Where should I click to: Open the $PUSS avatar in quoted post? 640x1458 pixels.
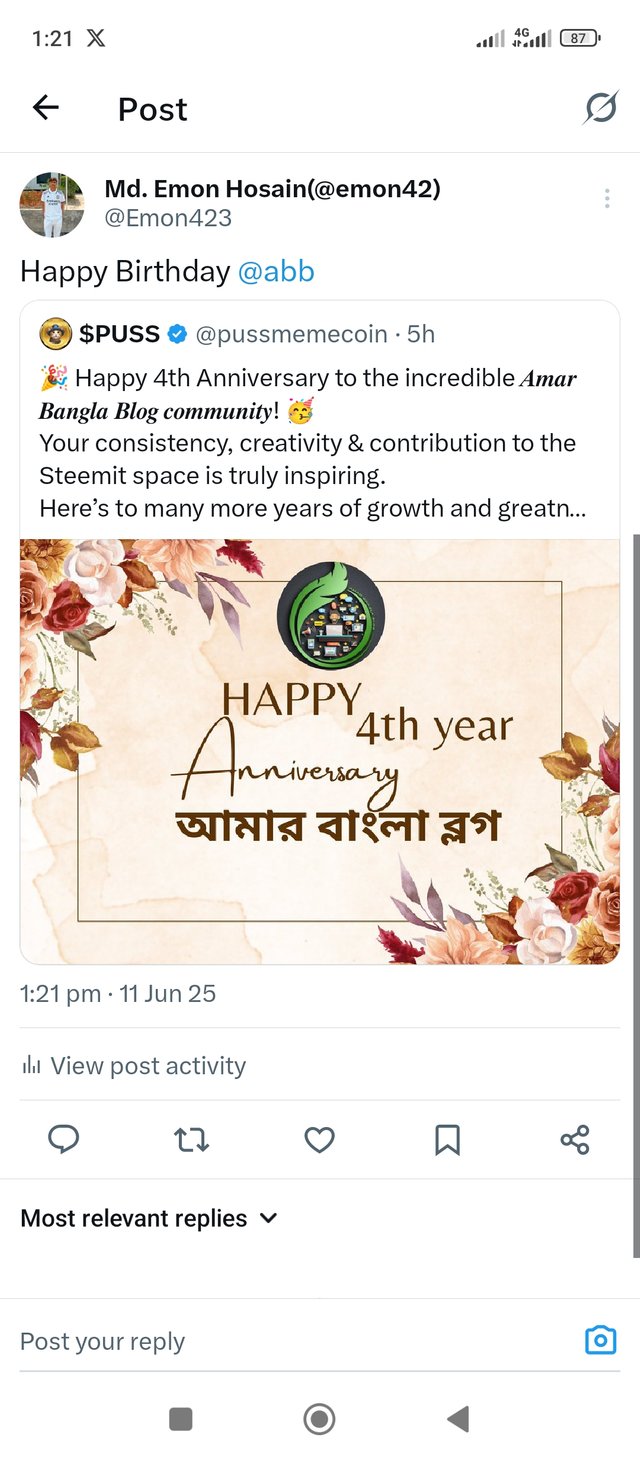(56, 334)
